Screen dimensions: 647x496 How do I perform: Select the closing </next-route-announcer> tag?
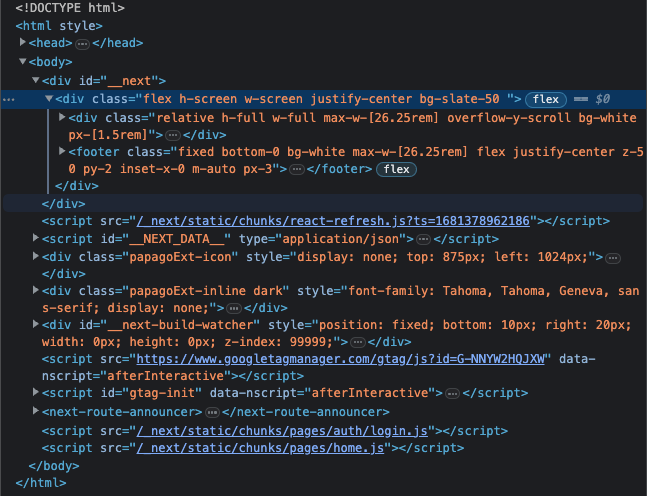pos(306,412)
